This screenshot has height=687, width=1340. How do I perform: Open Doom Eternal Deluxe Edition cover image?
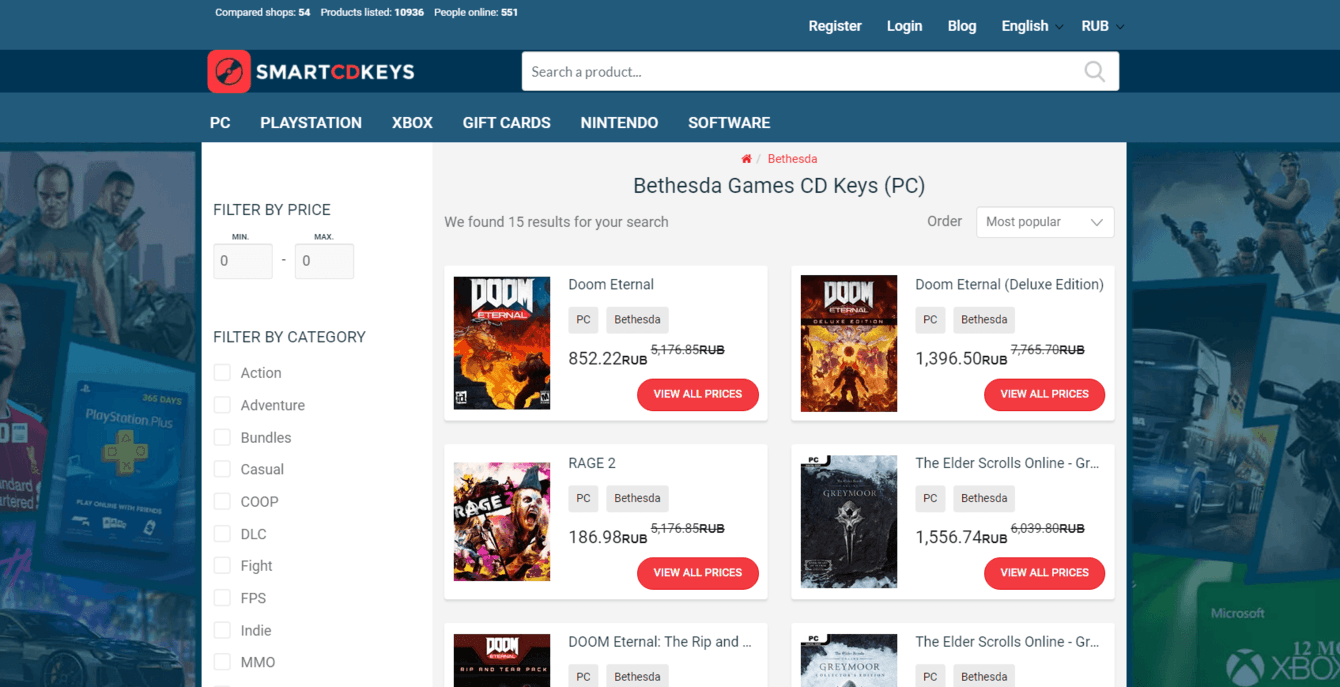[x=849, y=343]
